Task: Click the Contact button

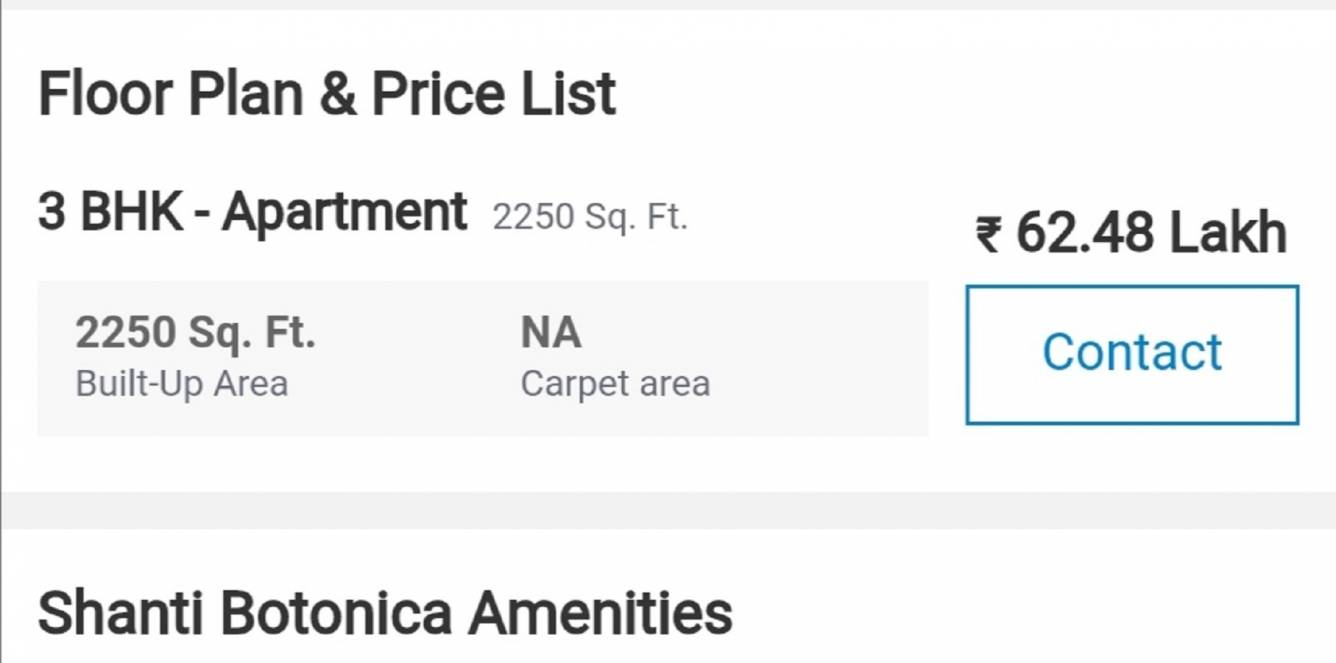Action: 1132,354
